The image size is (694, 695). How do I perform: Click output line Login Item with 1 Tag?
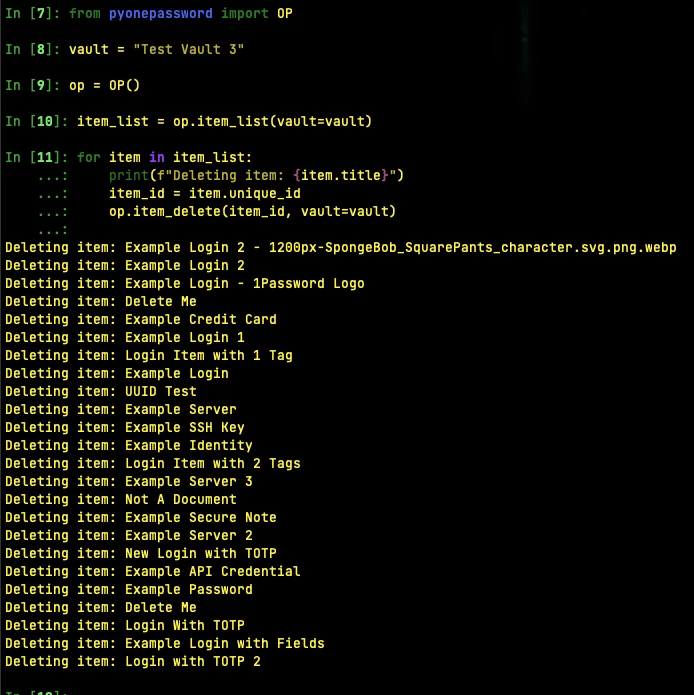149,355
